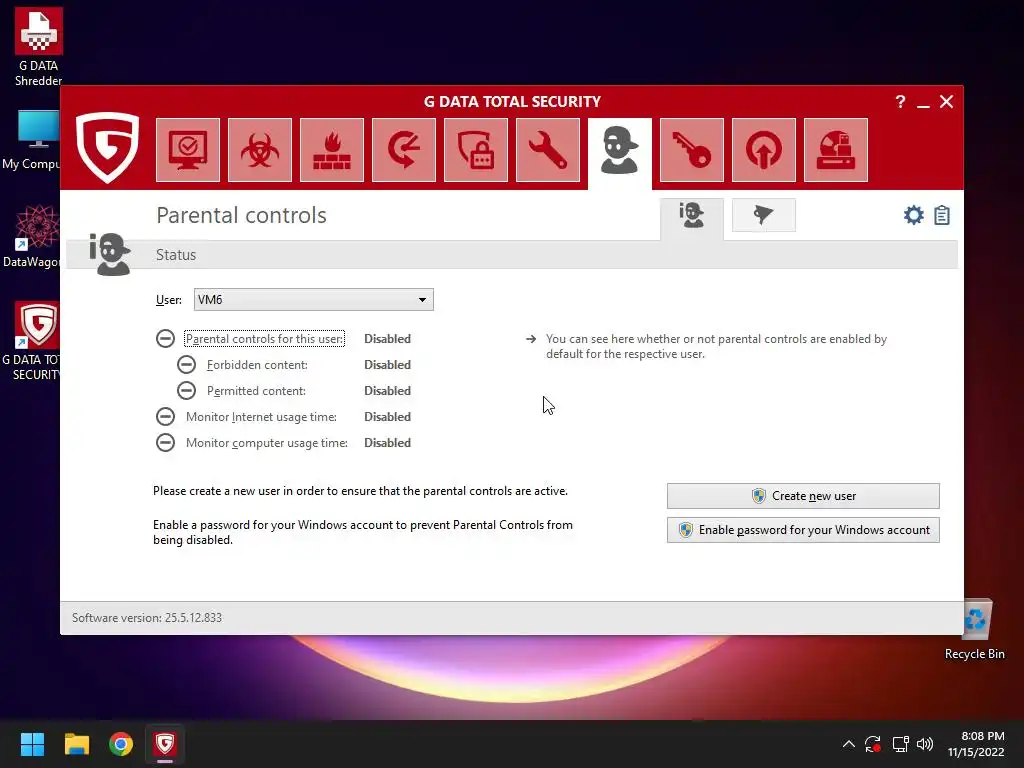Open the Tuner wrench icon
Screen dimensions: 1024x768
[x=548, y=150]
